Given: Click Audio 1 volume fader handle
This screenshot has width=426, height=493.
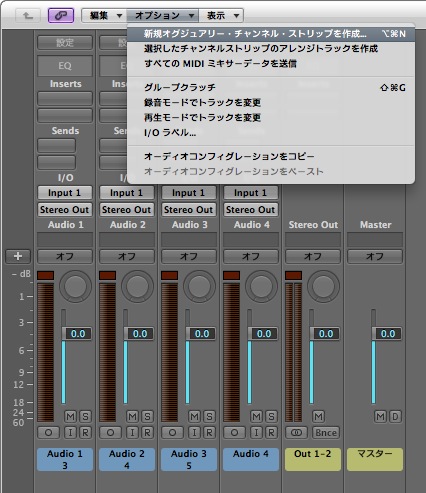Looking at the screenshot, I should (x=77, y=334).
